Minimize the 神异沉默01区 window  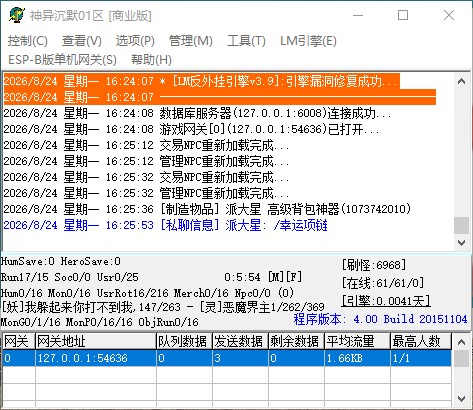358,15
